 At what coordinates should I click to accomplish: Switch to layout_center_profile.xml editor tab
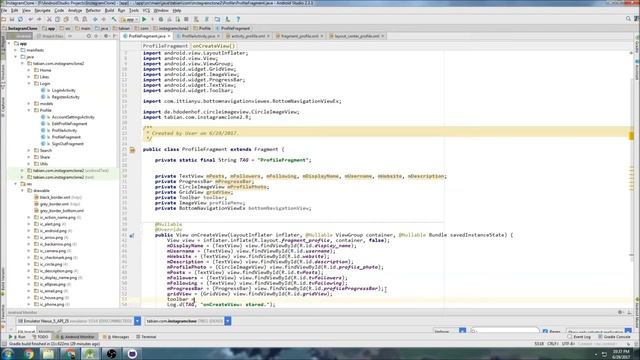pos(357,36)
